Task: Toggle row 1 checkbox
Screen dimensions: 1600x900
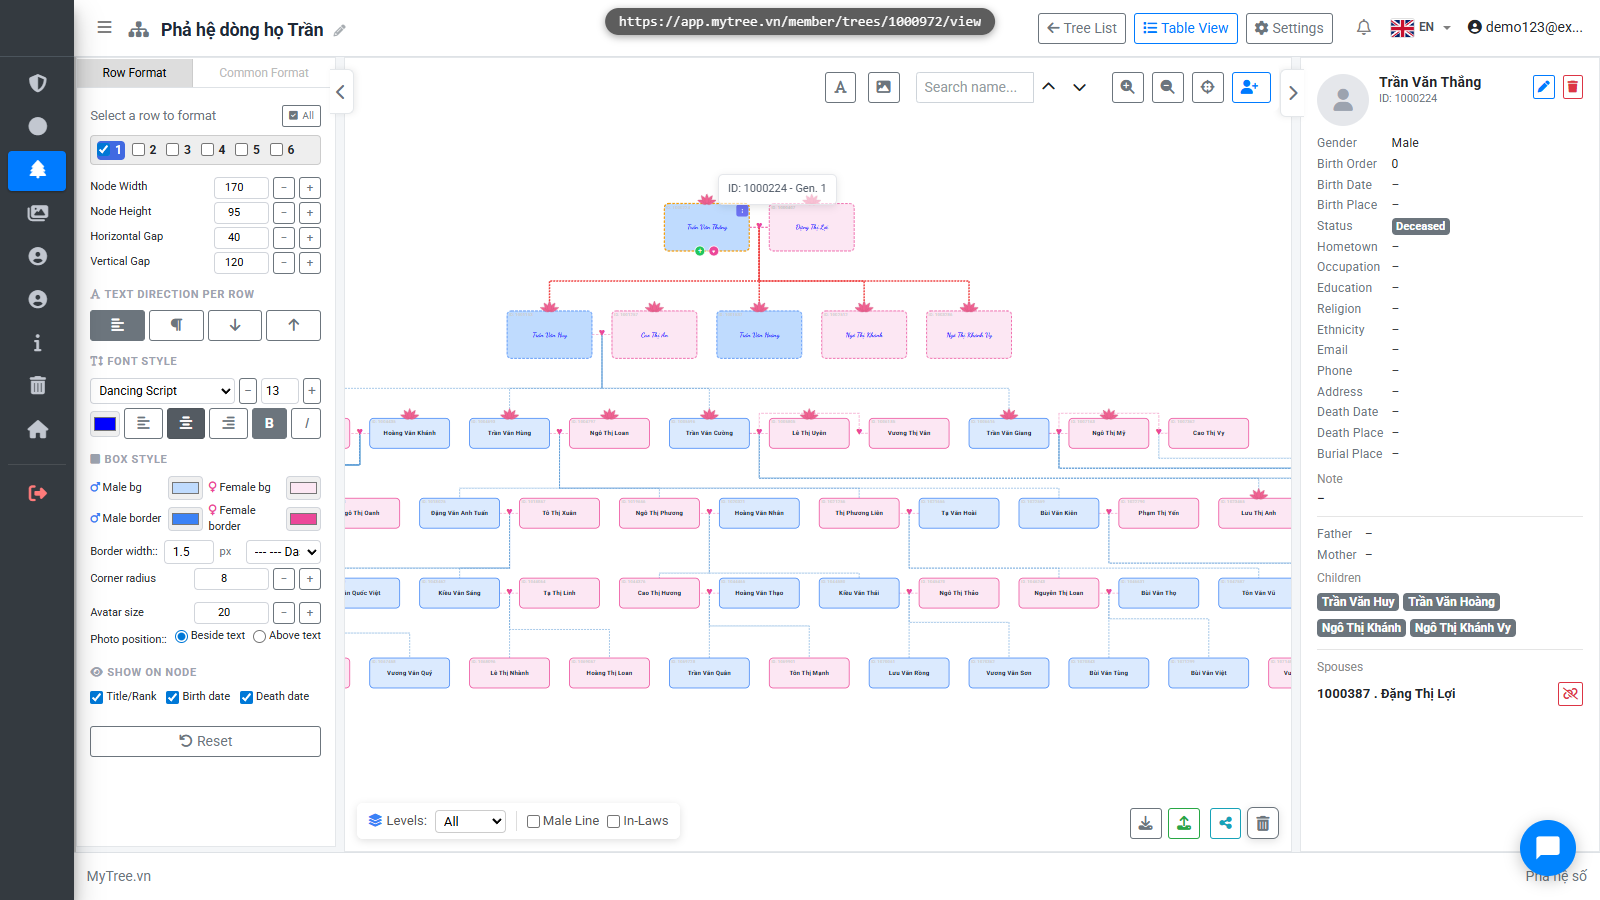Action: (x=104, y=150)
